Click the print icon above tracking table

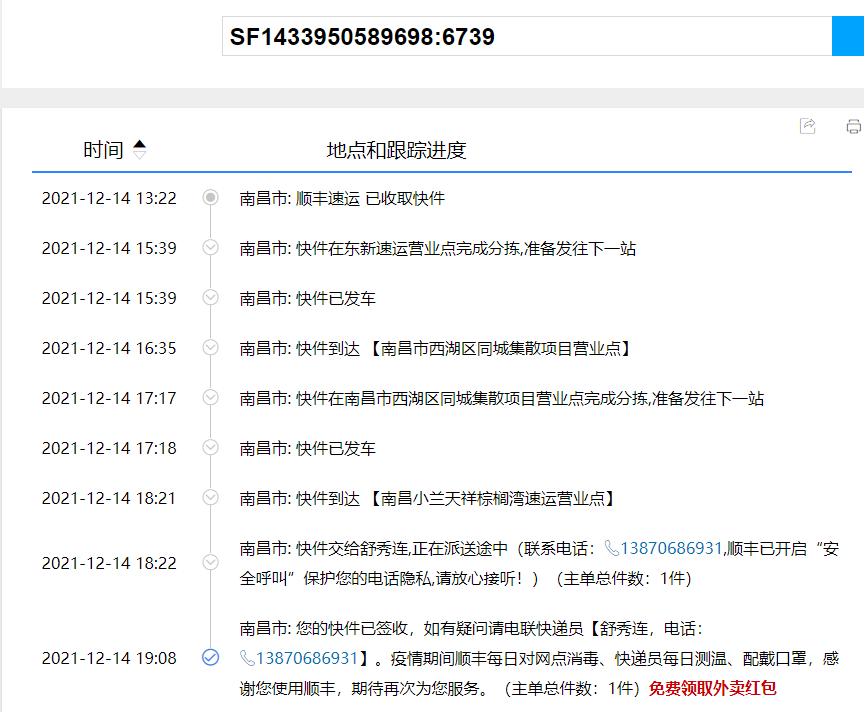(854, 126)
